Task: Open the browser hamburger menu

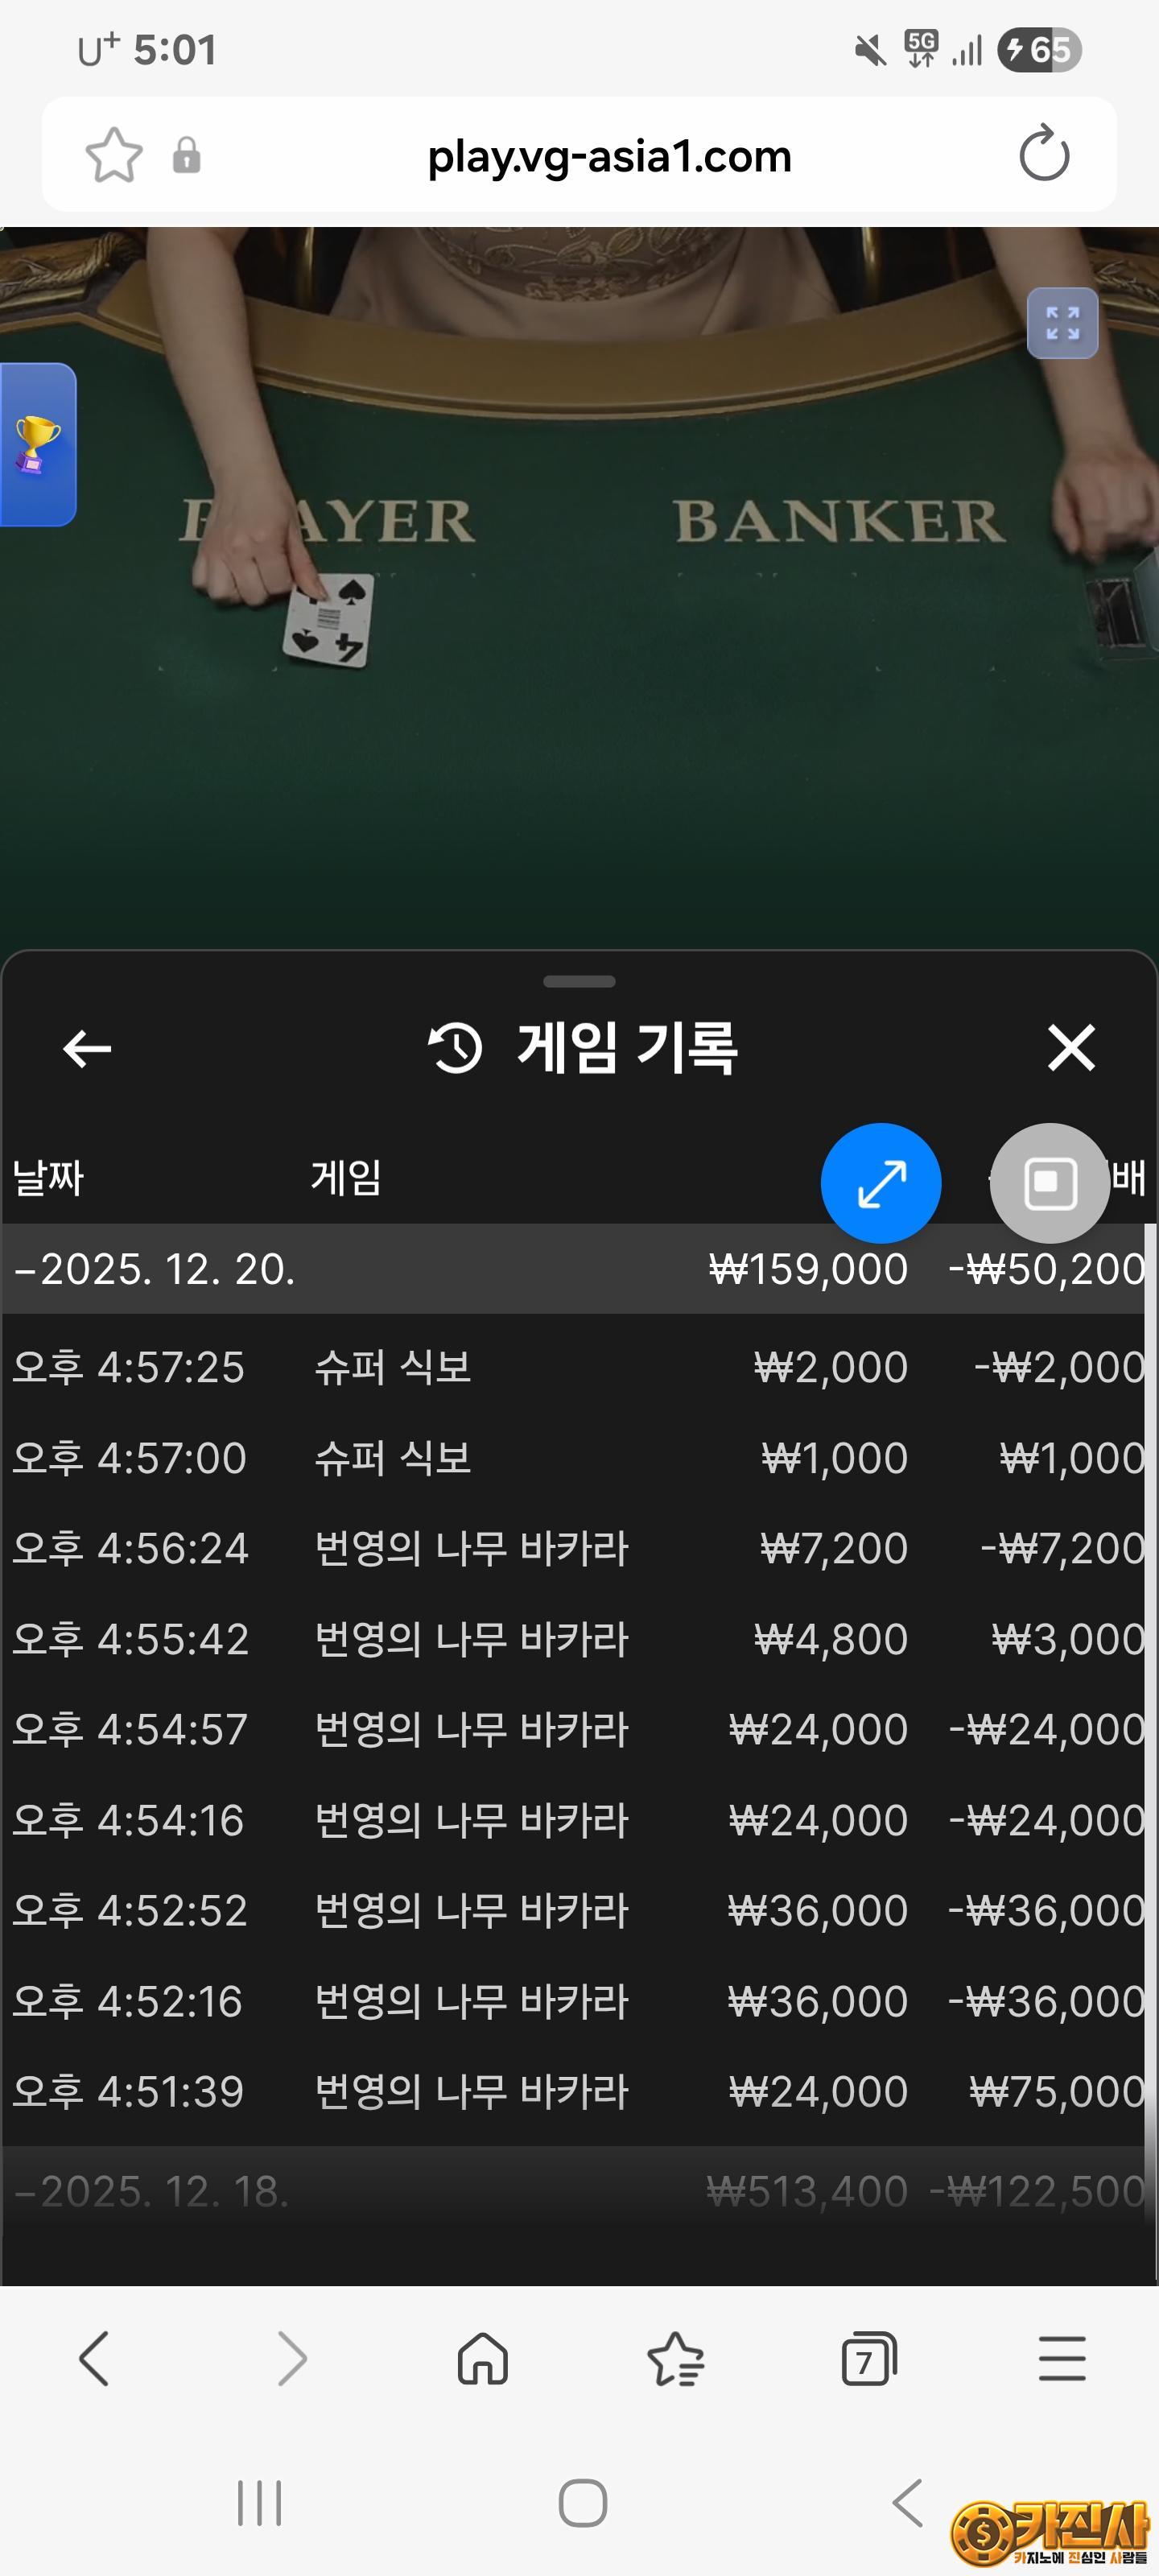Action: coord(1061,2360)
